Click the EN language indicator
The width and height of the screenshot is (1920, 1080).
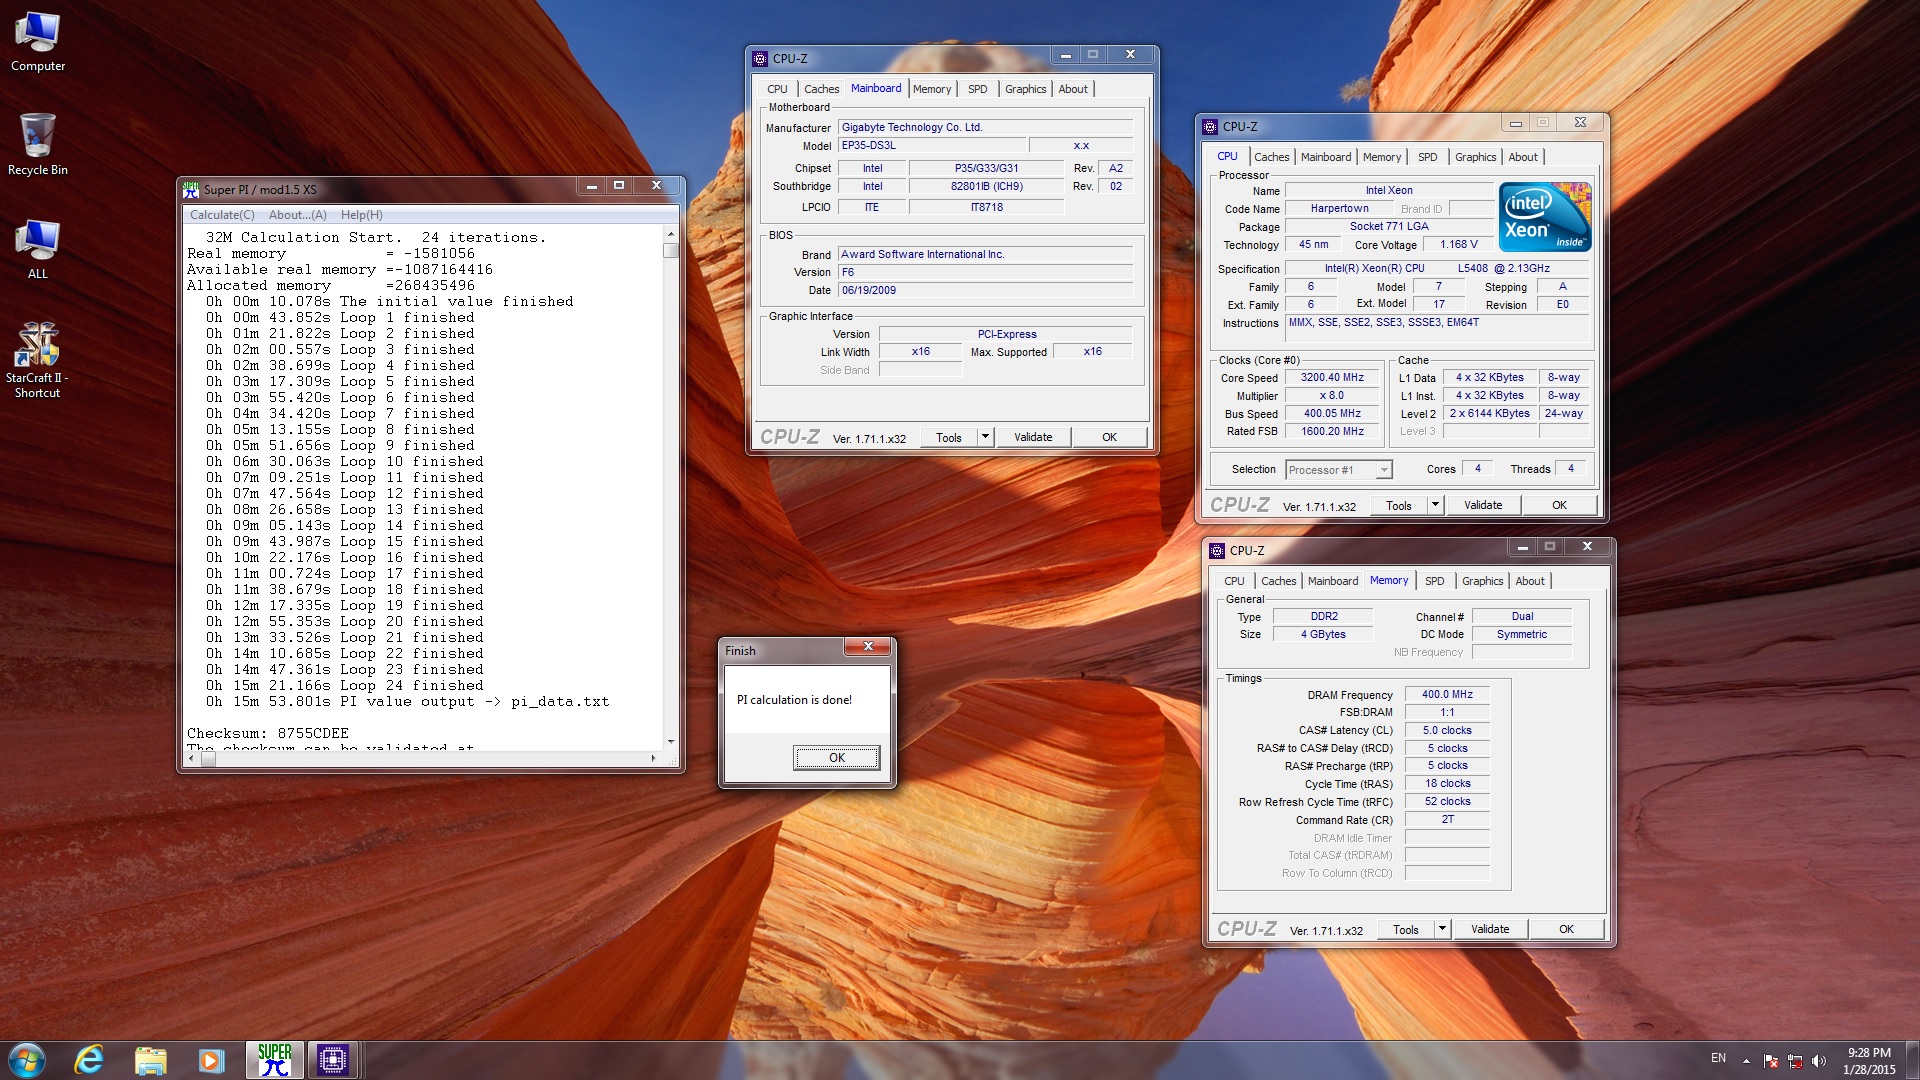point(1718,1058)
